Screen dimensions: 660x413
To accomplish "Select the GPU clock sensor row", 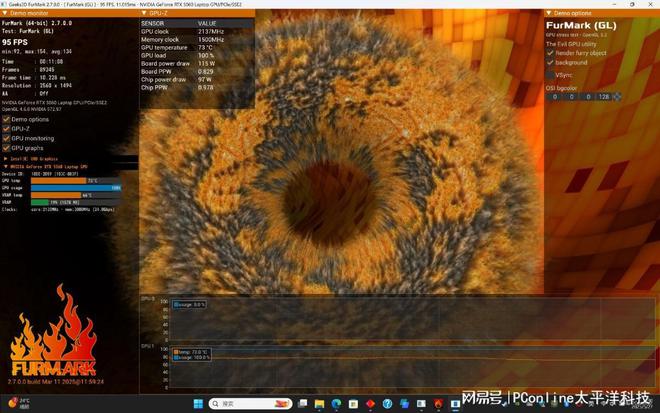I will pos(197,32).
